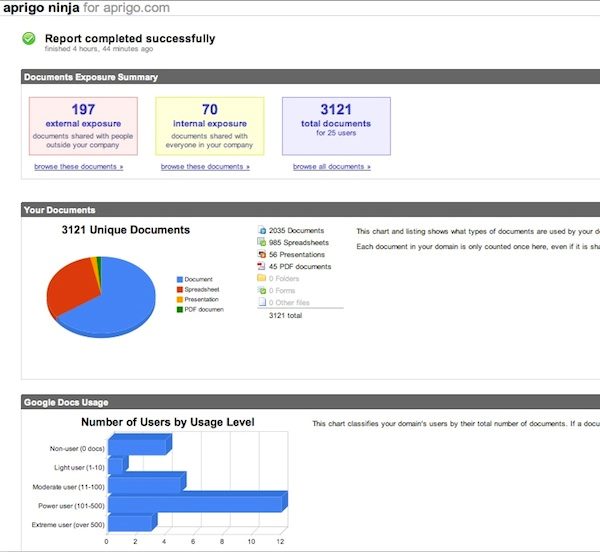Click the 'aprigo ninja' page title
600x552 pixels.
[41, 8]
